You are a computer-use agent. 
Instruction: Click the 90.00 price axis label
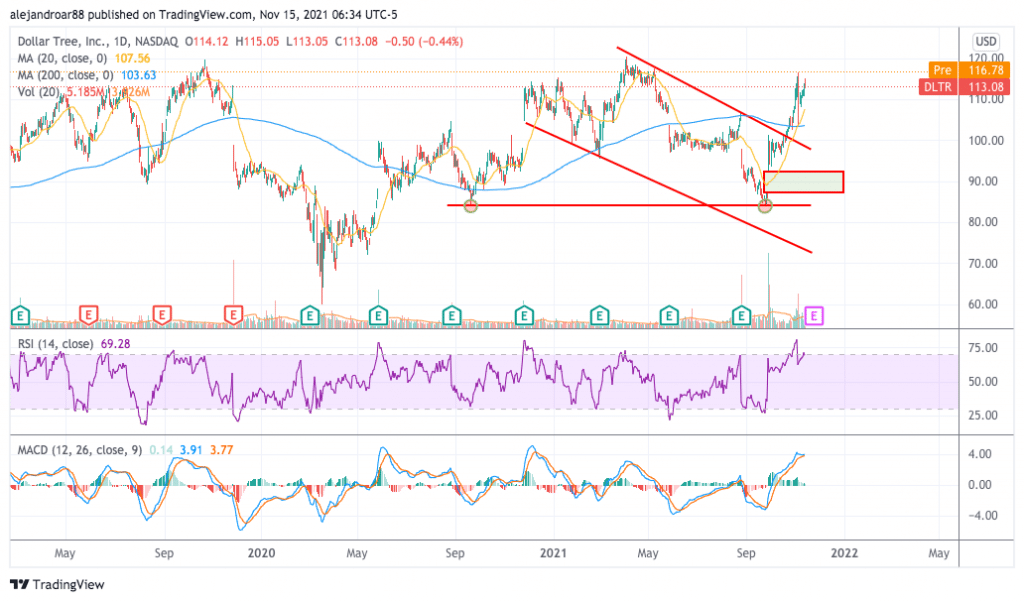[x=982, y=181]
